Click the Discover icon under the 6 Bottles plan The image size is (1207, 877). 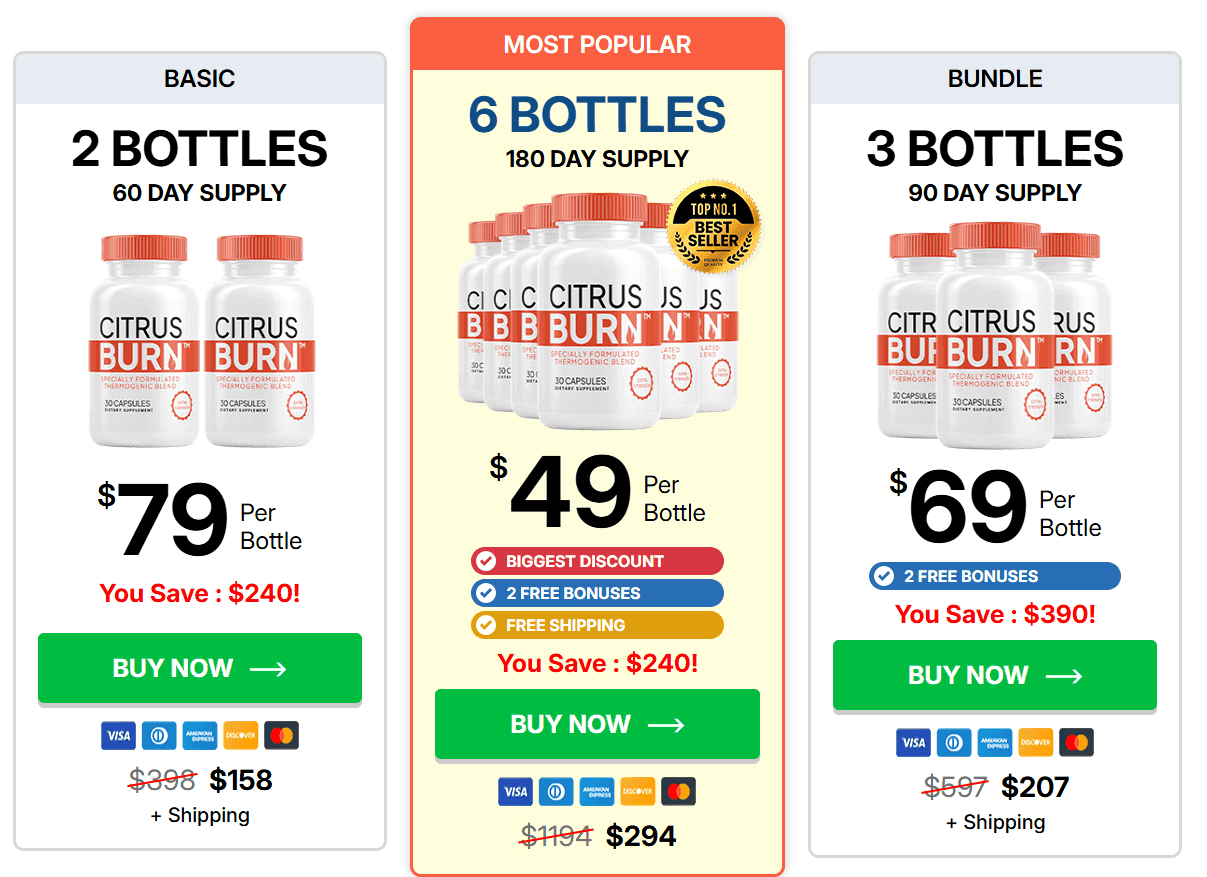637,791
